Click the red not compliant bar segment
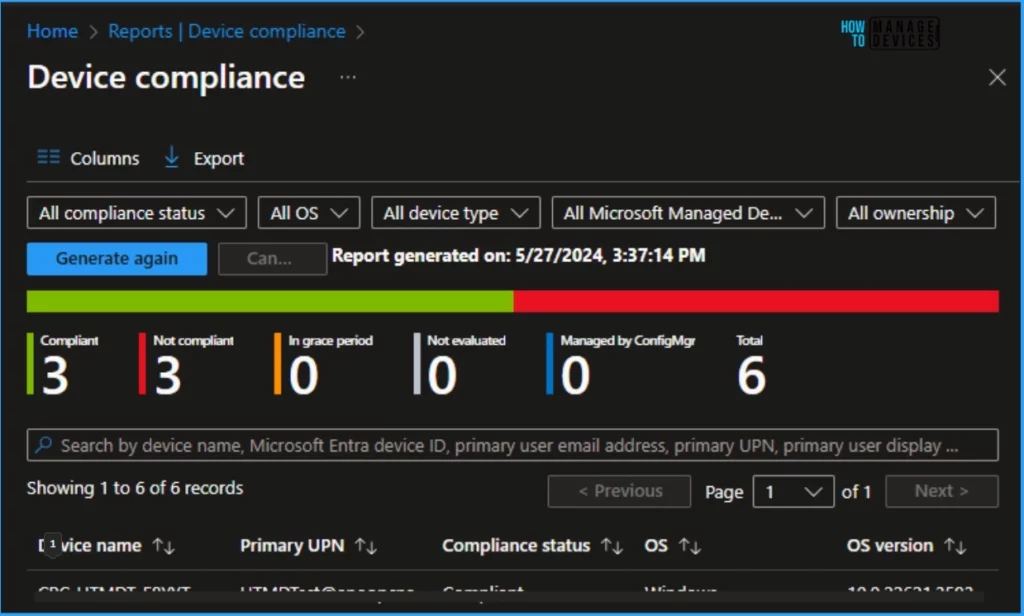The image size is (1024, 616). [x=756, y=301]
